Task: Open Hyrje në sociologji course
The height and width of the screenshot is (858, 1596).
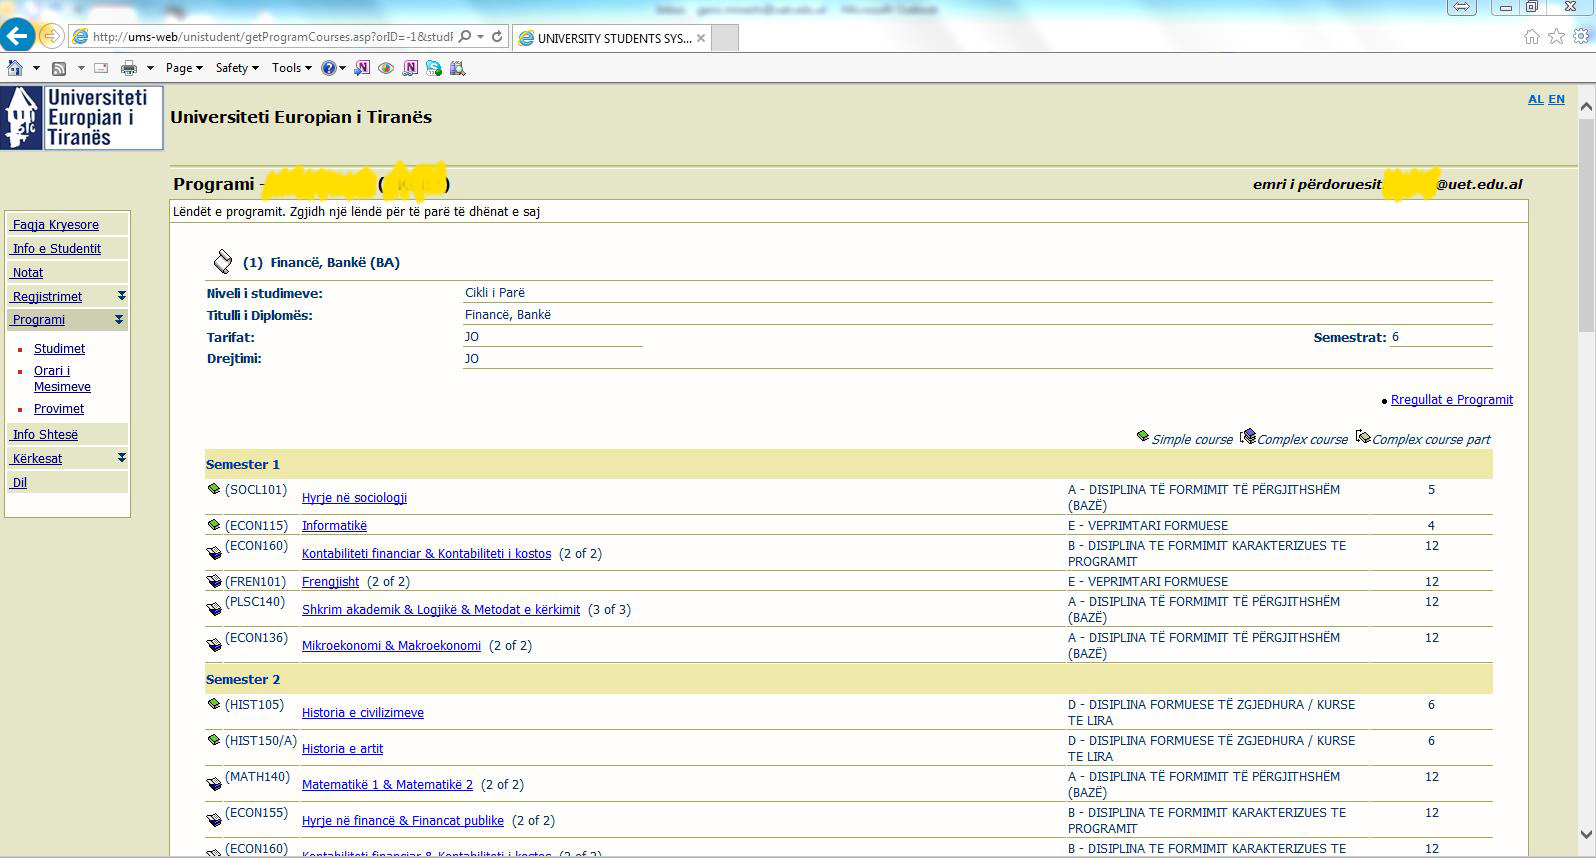Action: 354,498
